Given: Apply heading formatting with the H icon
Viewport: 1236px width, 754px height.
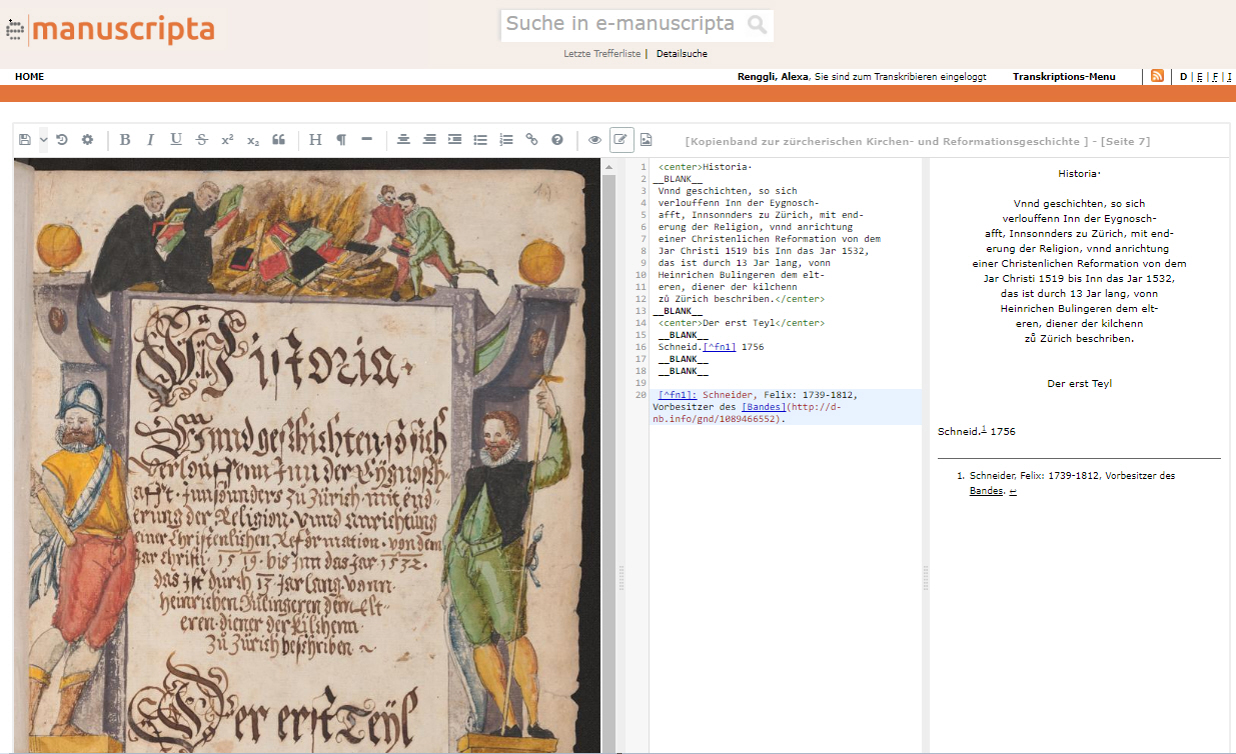Looking at the screenshot, I should (315, 139).
